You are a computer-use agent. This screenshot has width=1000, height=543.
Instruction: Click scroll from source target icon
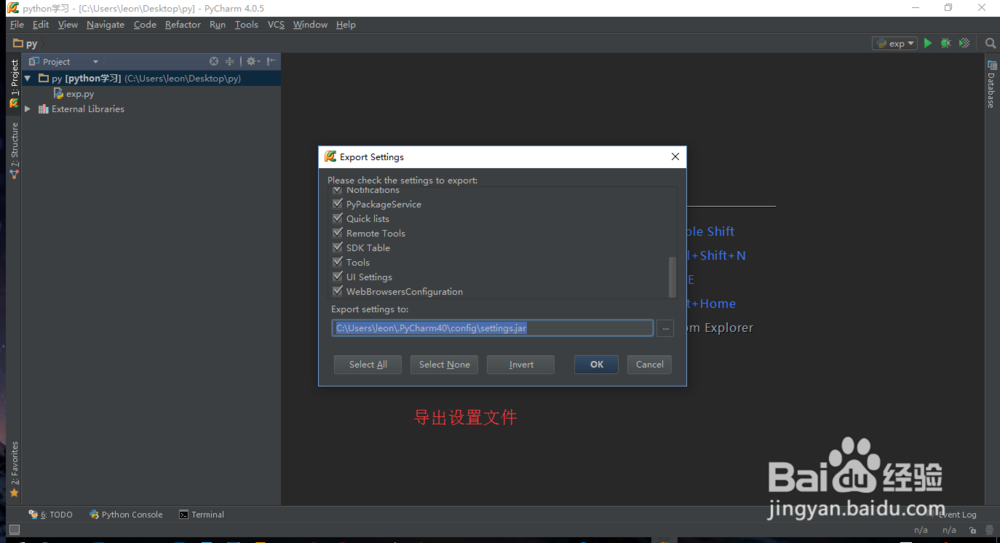[x=214, y=61]
